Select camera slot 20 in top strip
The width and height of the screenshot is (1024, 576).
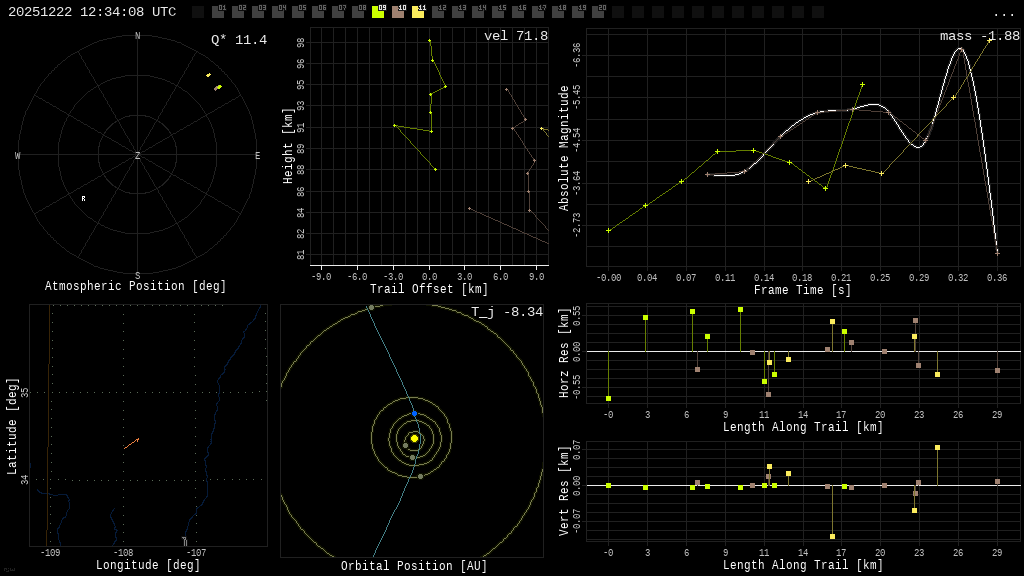tap(597, 12)
